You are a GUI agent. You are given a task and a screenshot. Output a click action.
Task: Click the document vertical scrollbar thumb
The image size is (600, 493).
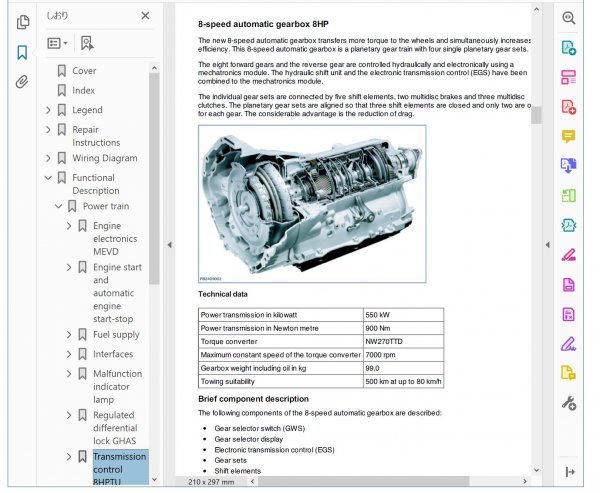[x=536, y=115]
